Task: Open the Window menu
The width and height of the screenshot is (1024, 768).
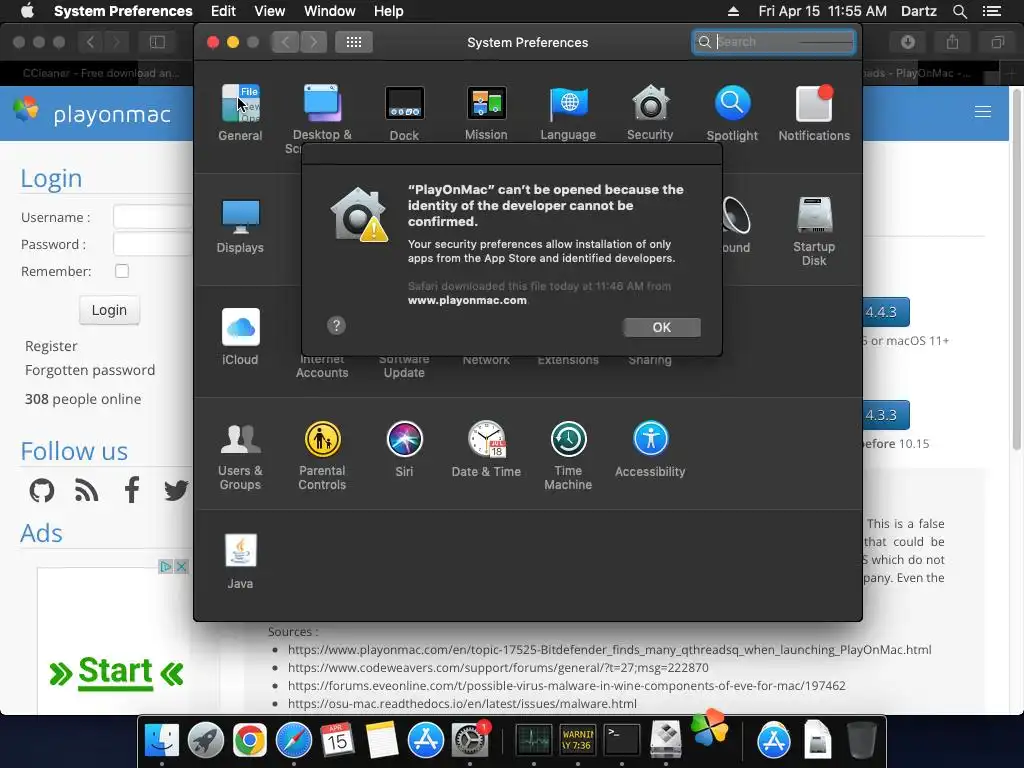Action: click(x=330, y=11)
